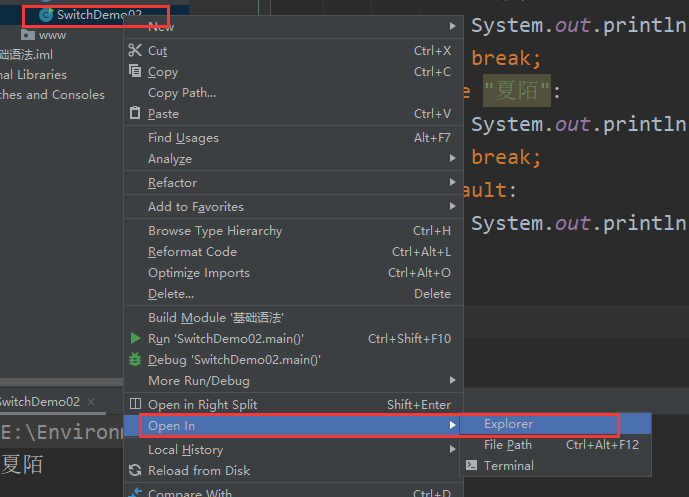The height and width of the screenshot is (497, 689).
Task: Select SwitchDemo02 in project tree
Action: point(99,15)
